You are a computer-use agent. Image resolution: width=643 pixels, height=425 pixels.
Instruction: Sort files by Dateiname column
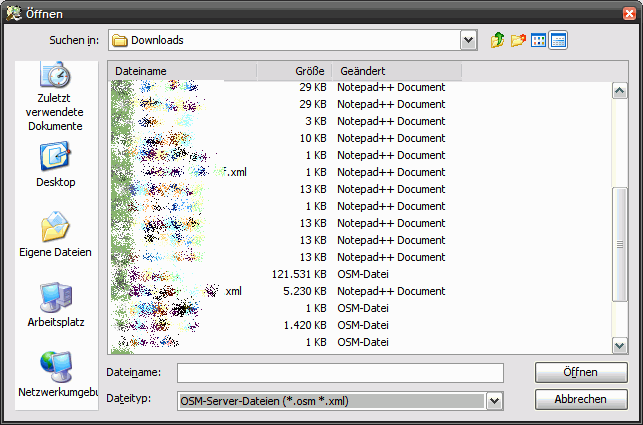click(182, 72)
